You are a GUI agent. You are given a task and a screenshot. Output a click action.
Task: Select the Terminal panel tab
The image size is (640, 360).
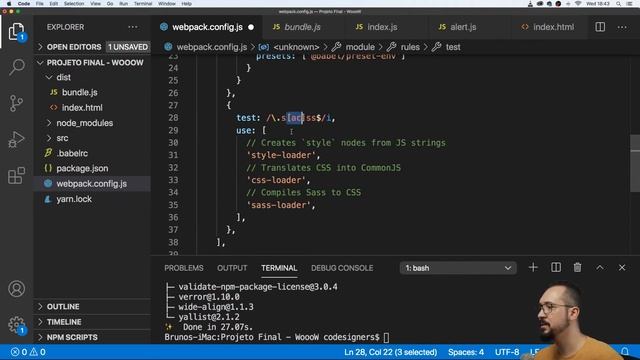(x=279, y=268)
